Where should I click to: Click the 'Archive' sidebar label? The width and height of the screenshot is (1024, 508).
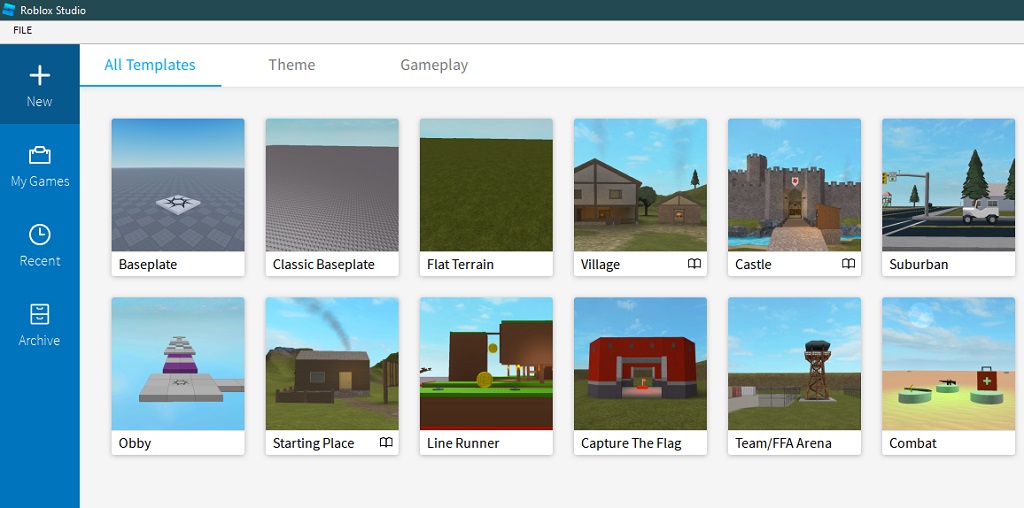coord(39,340)
